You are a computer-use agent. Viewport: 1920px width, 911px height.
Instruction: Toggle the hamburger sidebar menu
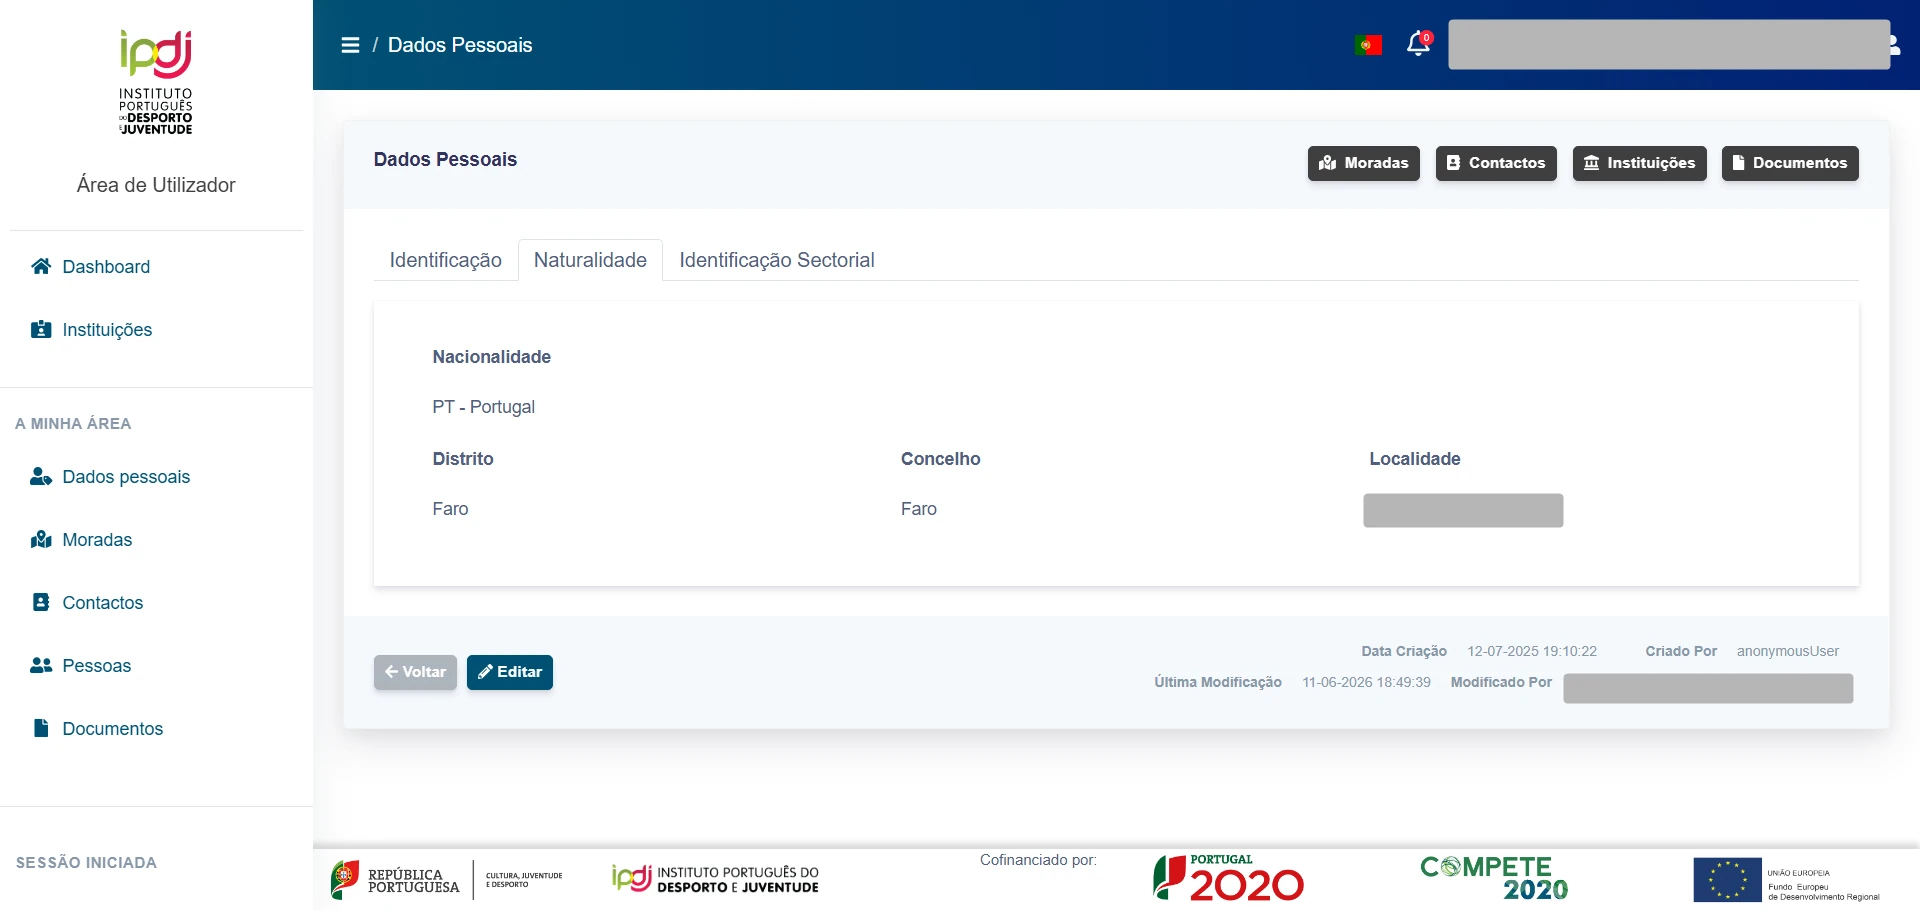point(350,45)
